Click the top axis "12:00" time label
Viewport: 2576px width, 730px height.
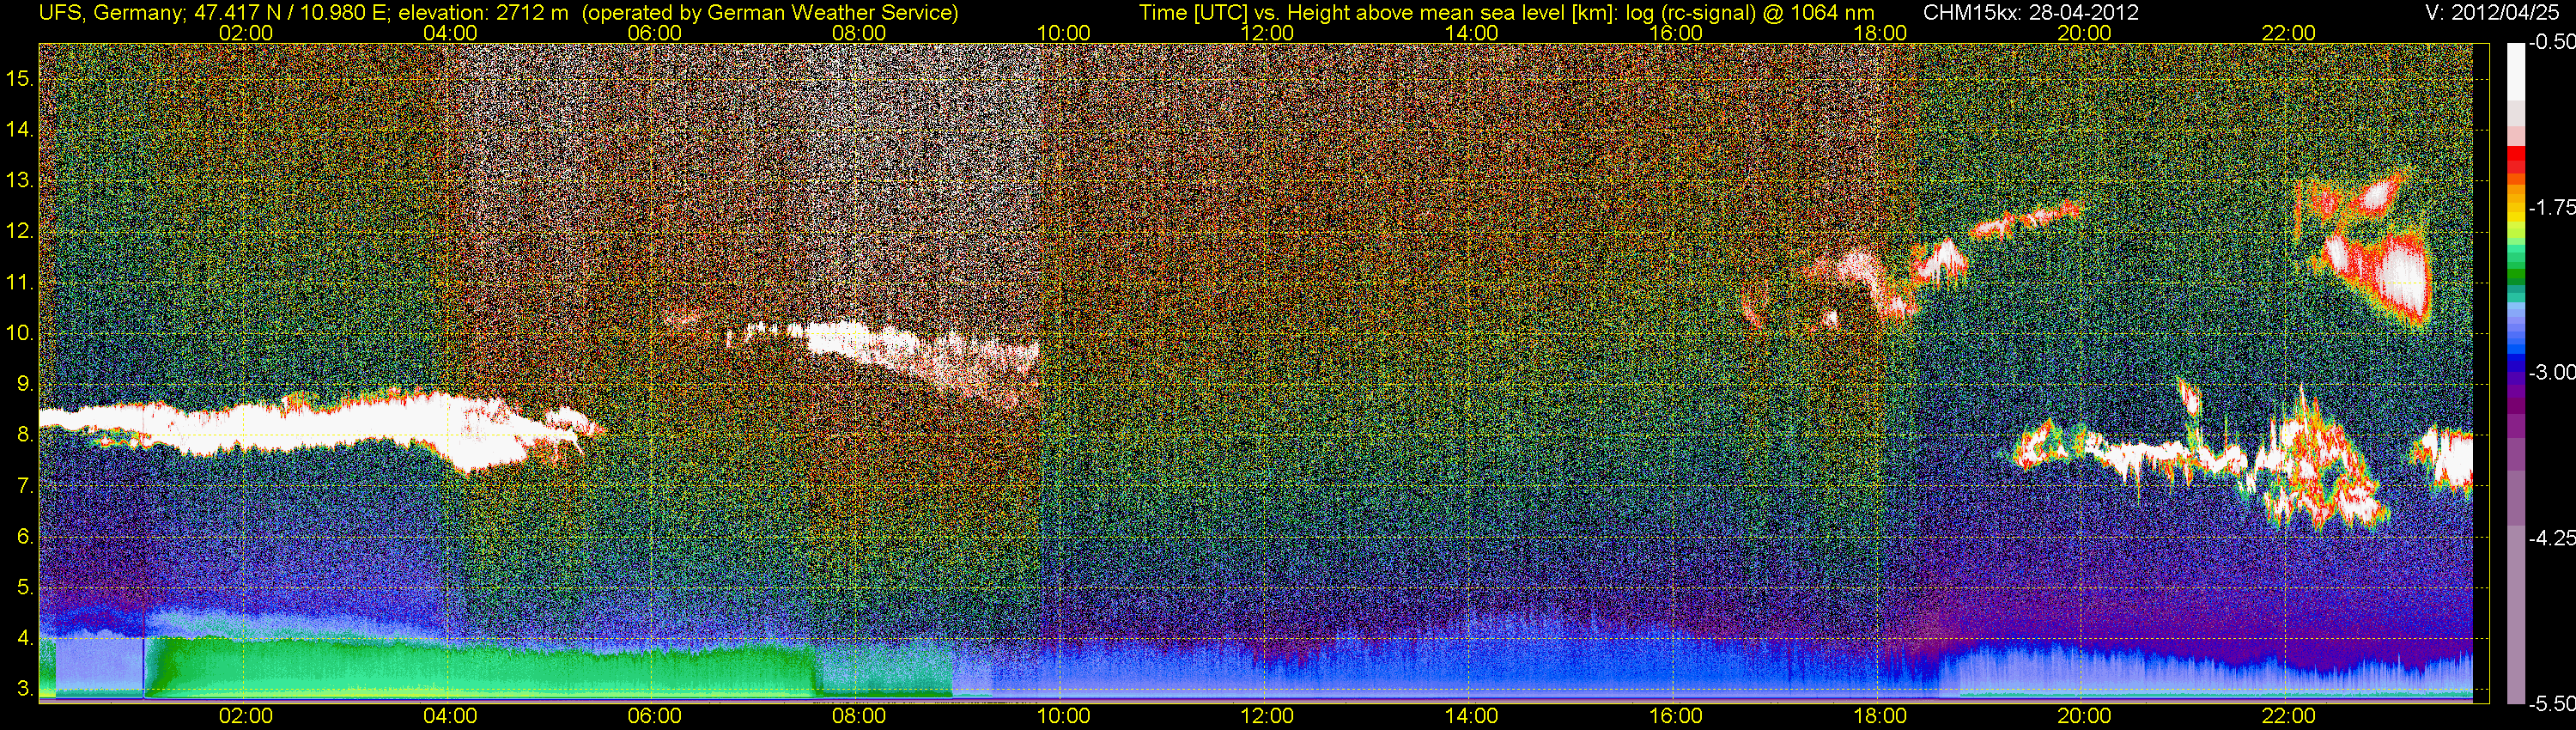(1267, 33)
